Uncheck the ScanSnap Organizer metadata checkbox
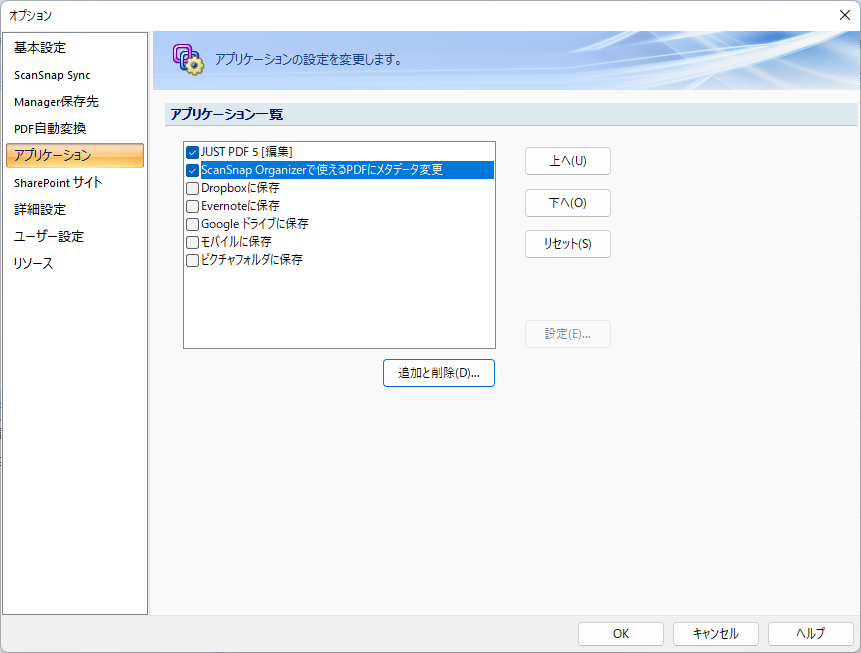This screenshot has width=861, height=653. point(192,170)
